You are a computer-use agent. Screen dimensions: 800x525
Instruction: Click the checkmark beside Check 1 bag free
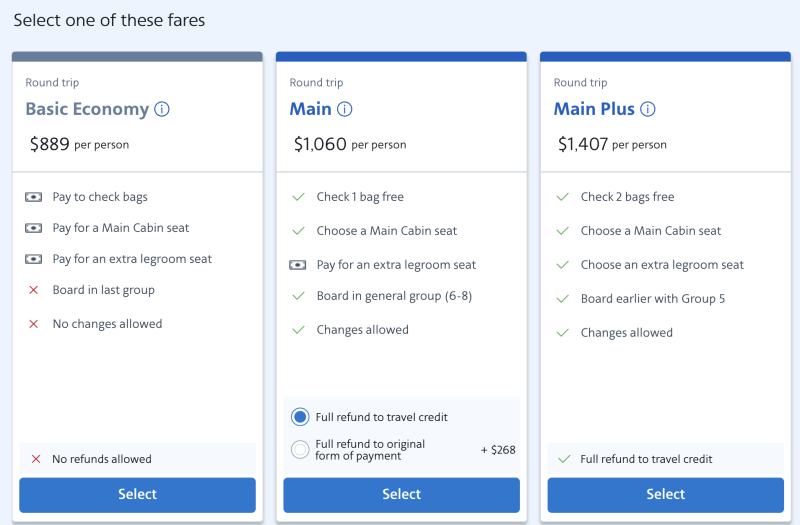(x=298, y=197)
